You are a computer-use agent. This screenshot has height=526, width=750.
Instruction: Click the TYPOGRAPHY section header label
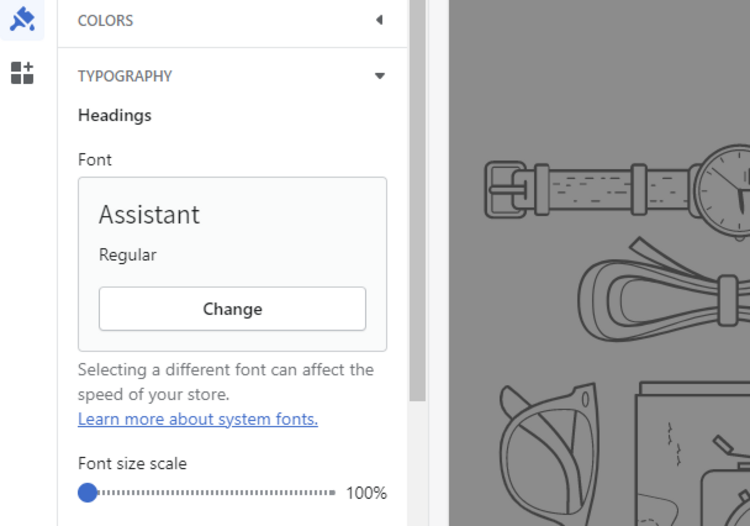point(125,76)
